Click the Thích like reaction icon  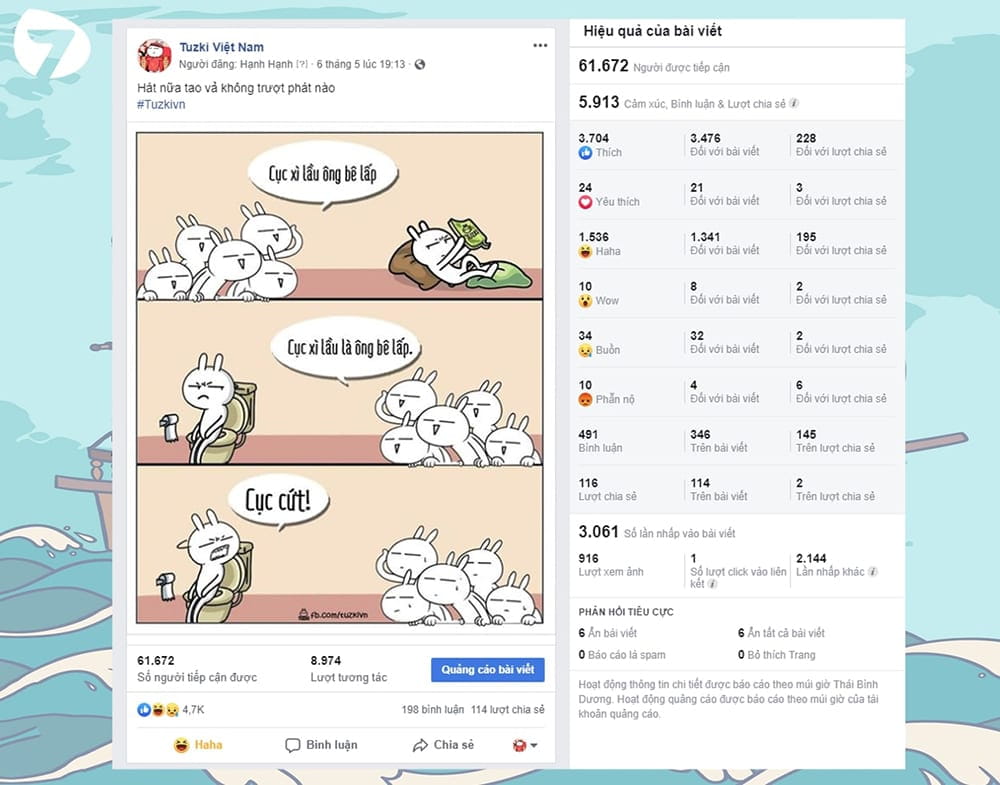[585, 153]
